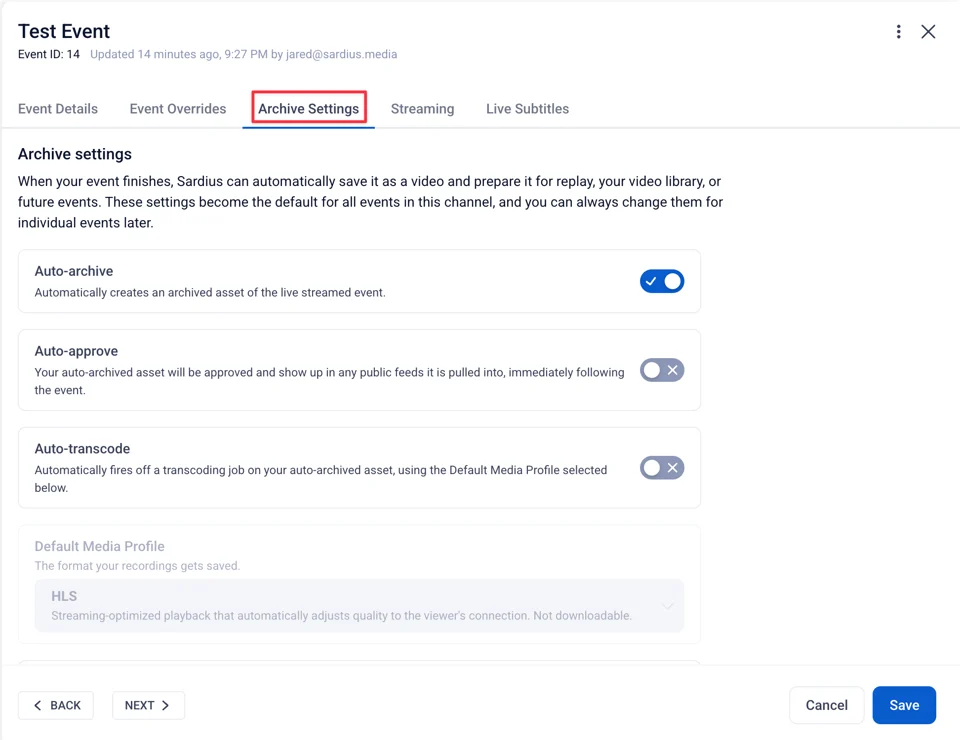Screen dimensions: 960x740
Task: Click the Auto-archive description text
Action: point(210,293)
